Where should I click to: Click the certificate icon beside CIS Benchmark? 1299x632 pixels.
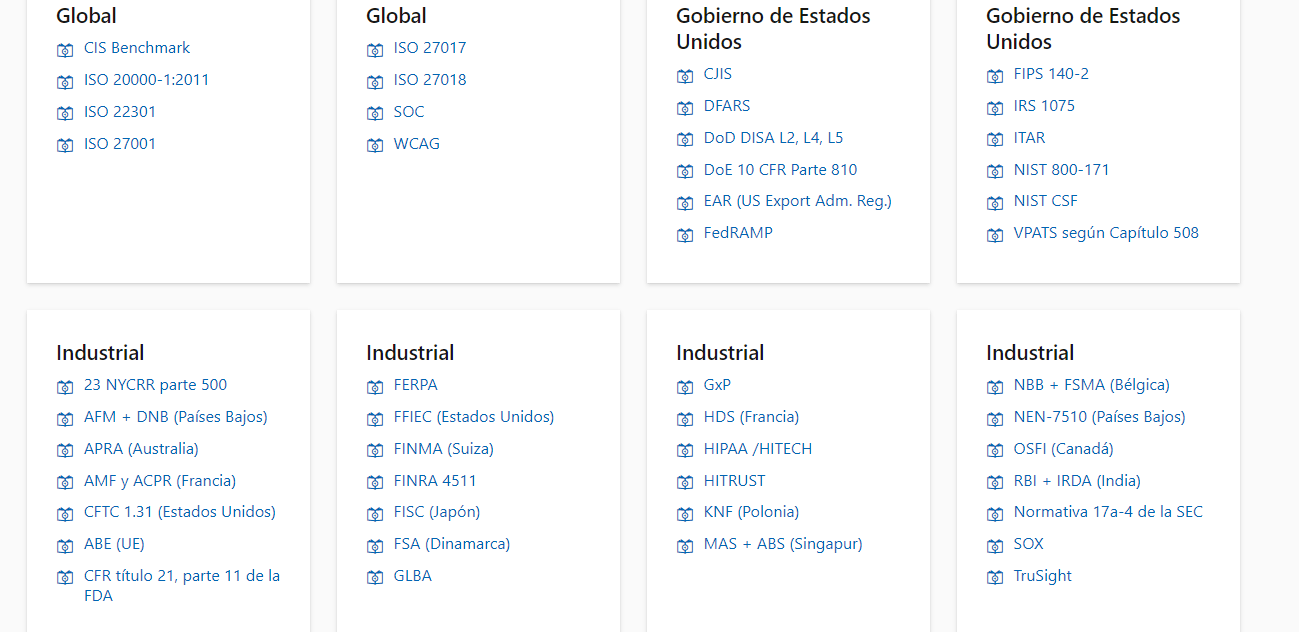65,50
